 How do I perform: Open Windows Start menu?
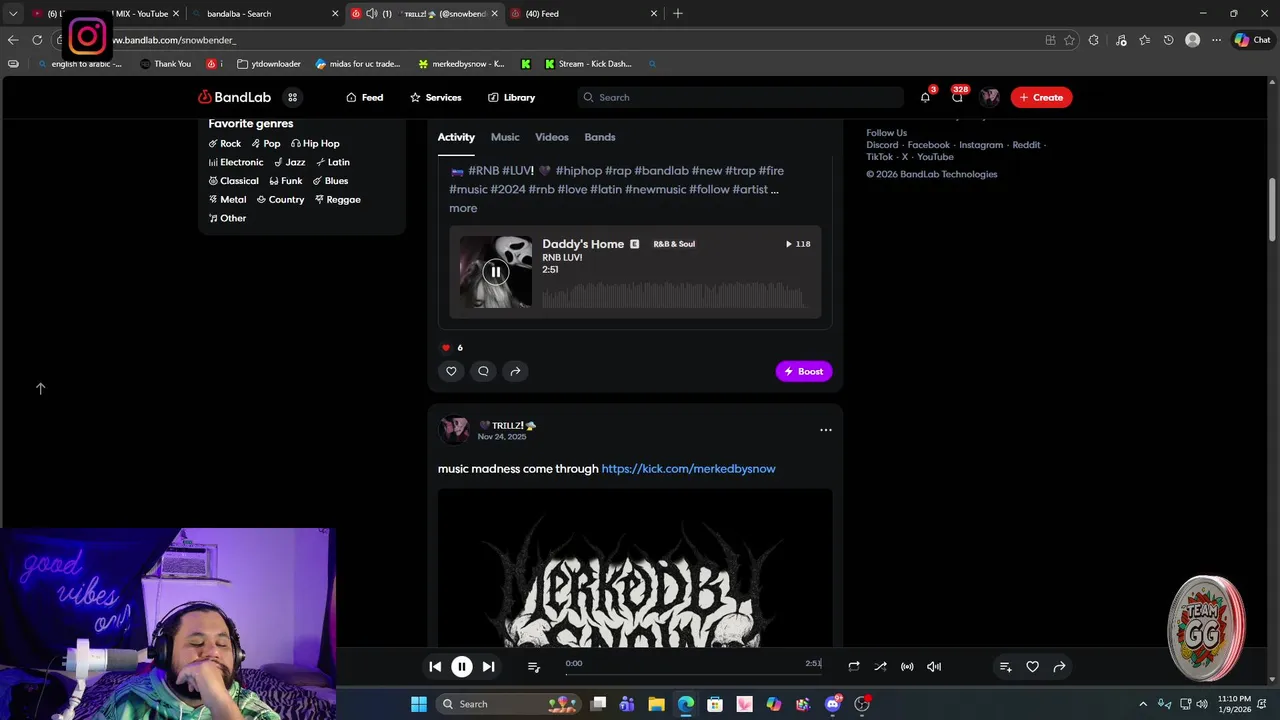tap(419, 704)
